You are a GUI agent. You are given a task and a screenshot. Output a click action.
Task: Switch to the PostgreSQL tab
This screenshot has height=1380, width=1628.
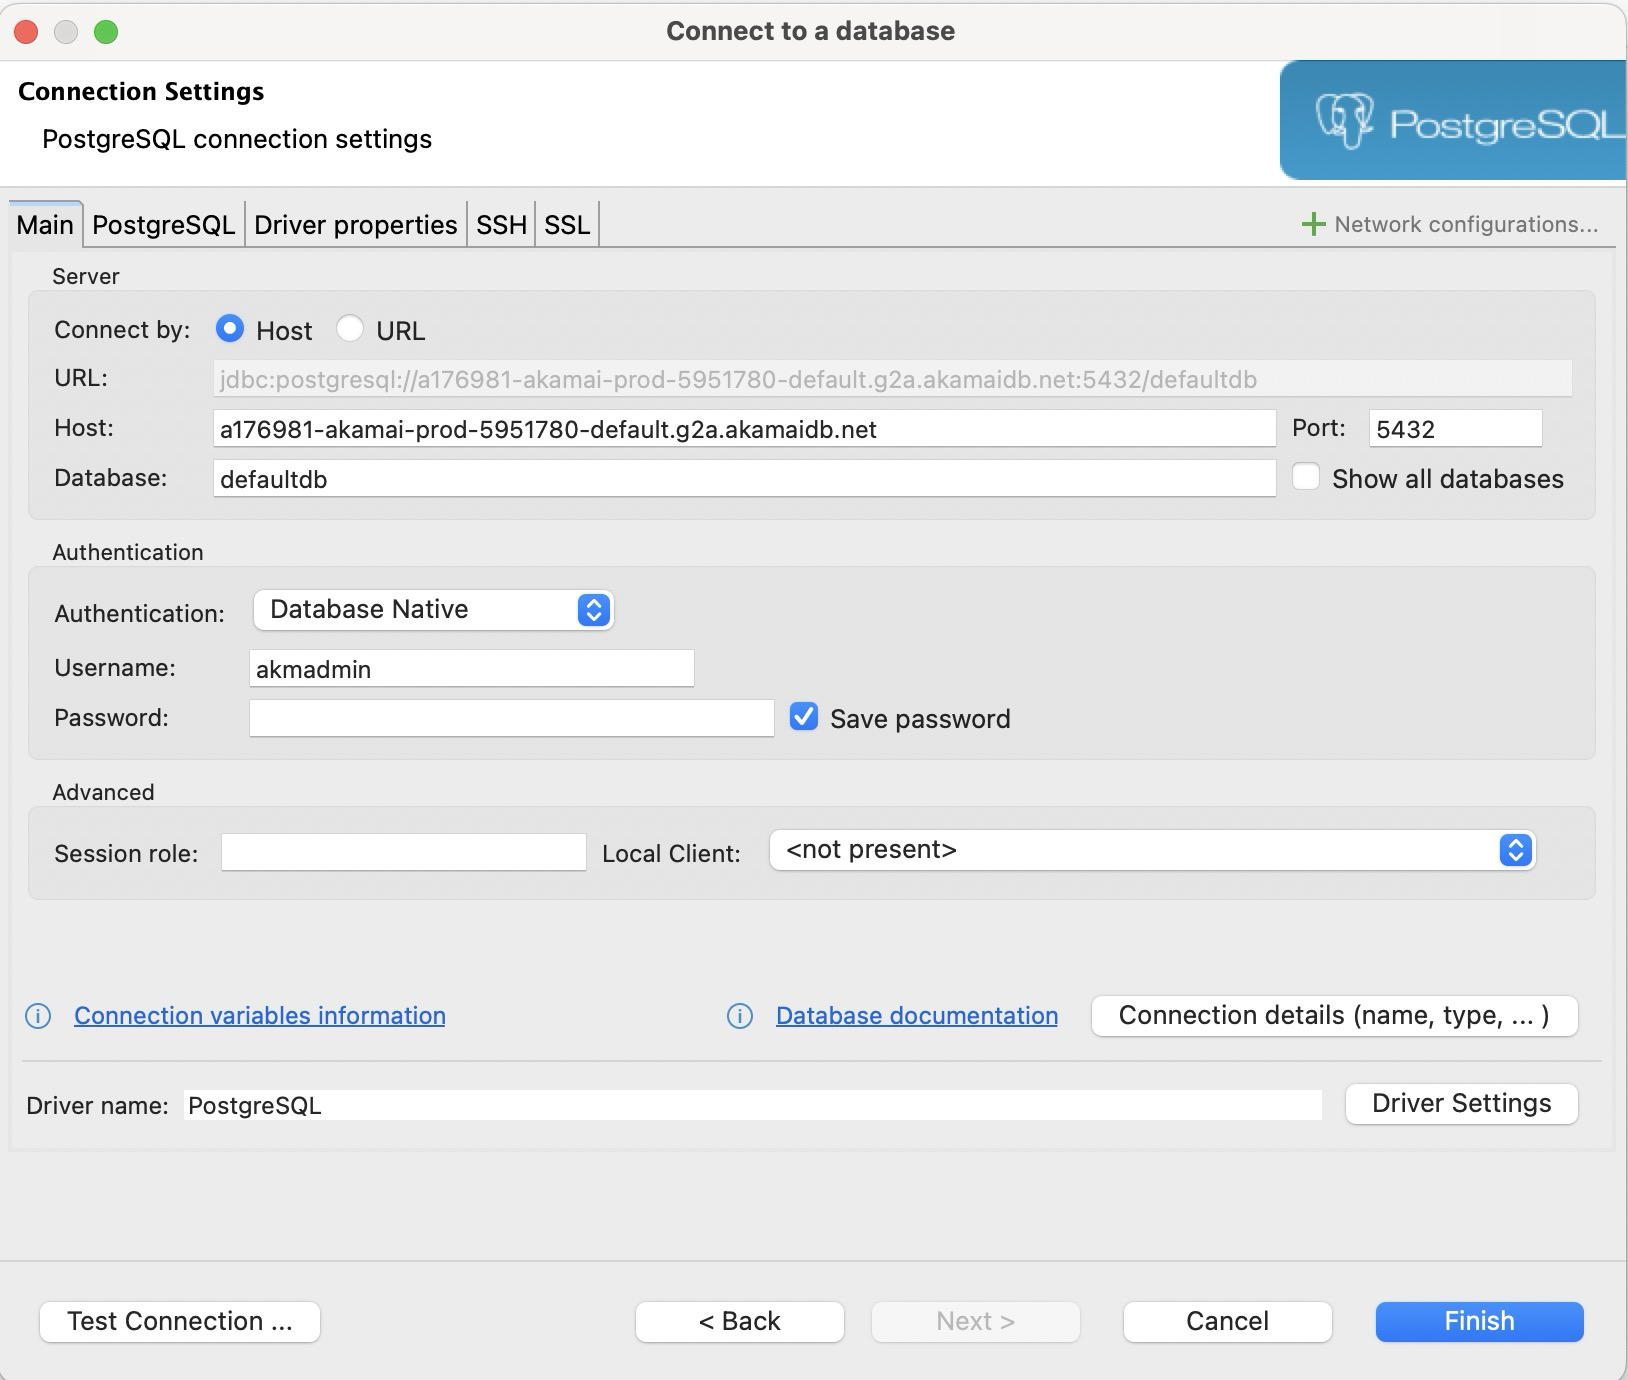click(x=163, y=225)
